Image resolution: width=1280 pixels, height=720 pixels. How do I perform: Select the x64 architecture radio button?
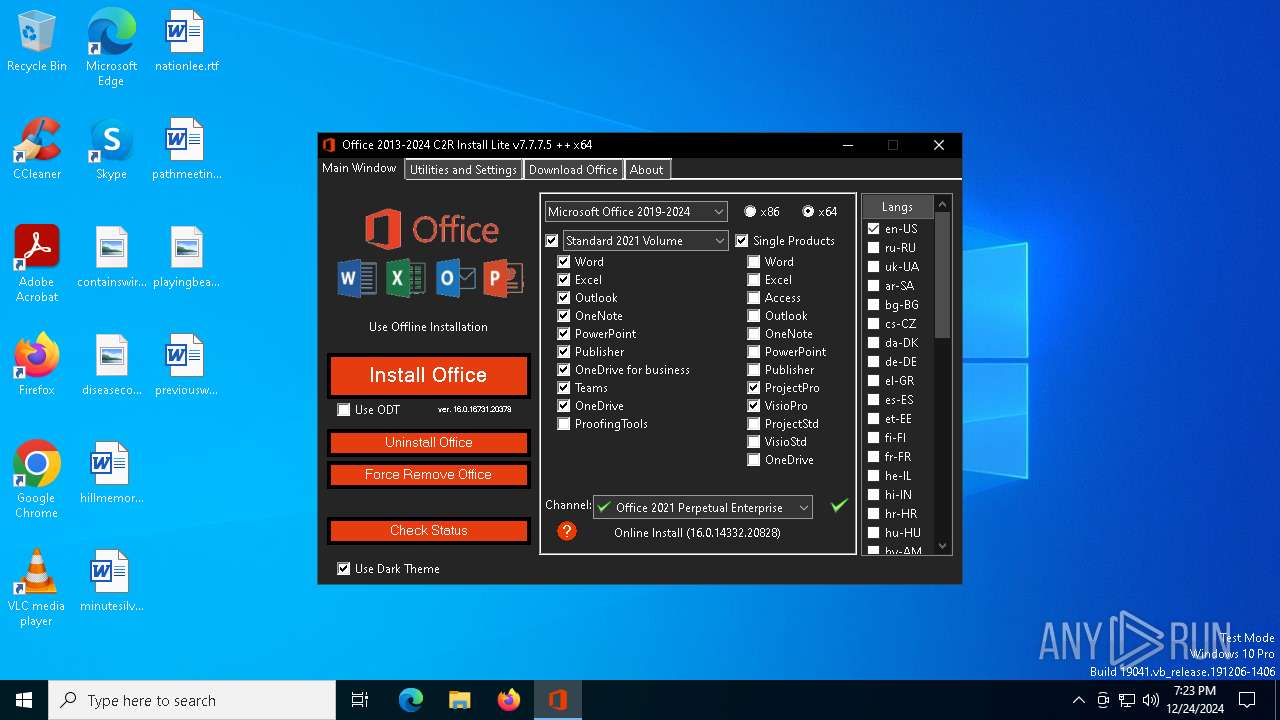click(x=808, y=212)
